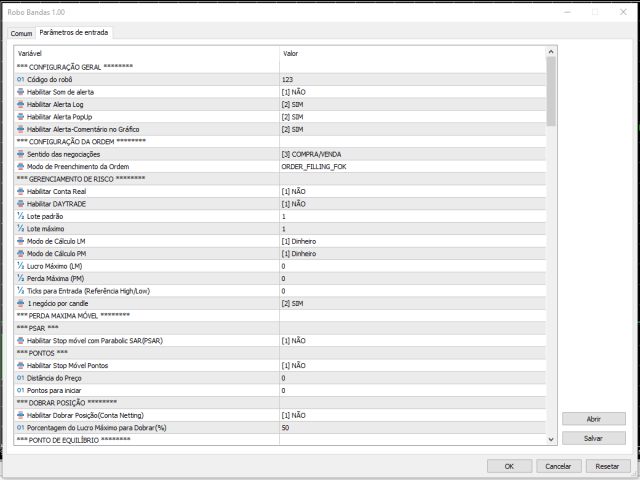Edit the Lote padrão value 1
This screenshot has height=480, width=640.
413,216
